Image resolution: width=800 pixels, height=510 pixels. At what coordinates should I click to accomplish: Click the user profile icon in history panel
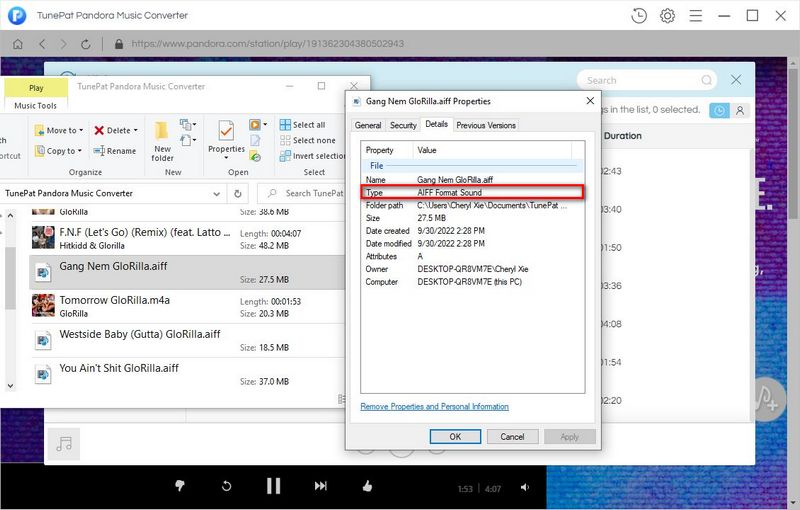(x=740, y=110)
